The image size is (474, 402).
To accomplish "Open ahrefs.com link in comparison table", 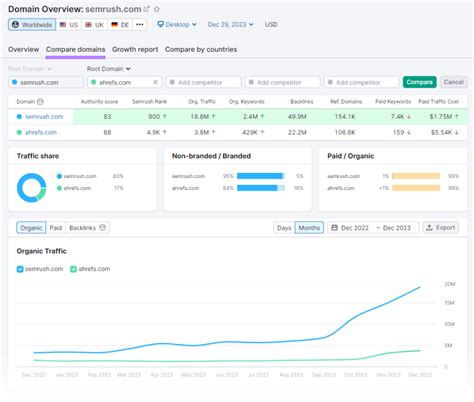I will click(x=41, y=132).
